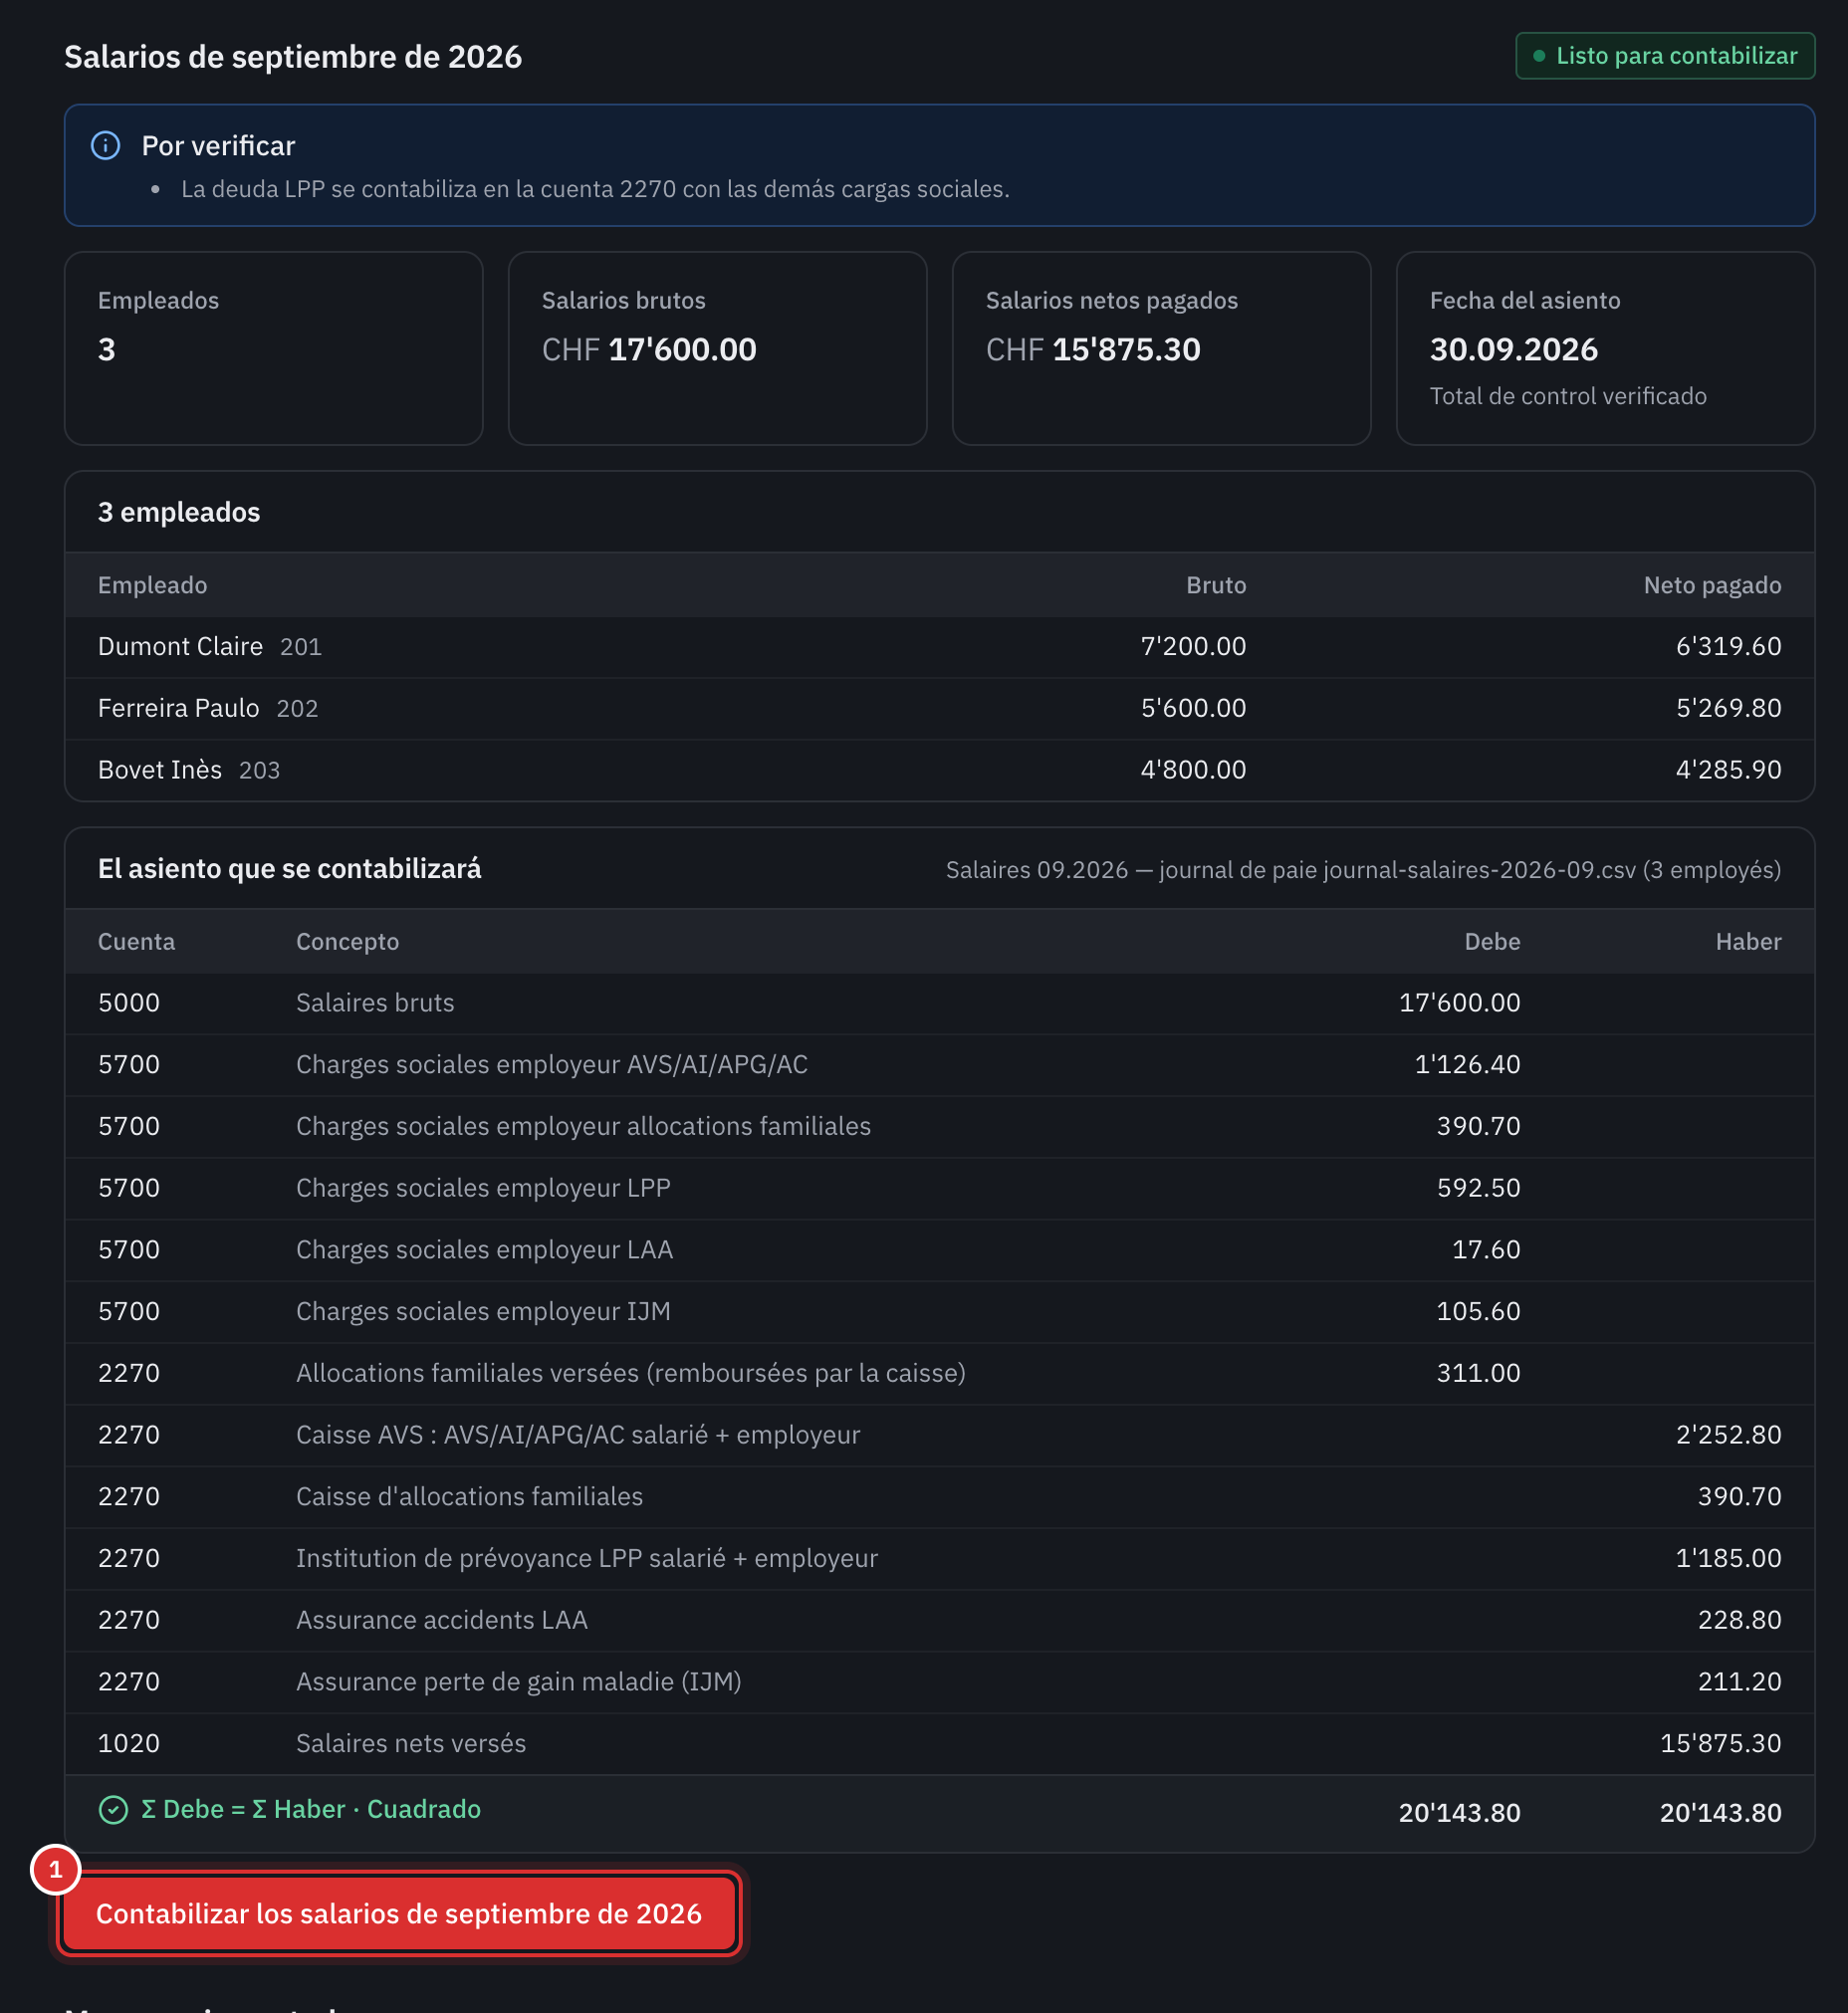Click the Salarios brutos CHF 17'600.00 card
Image resolution: width=1848 pixels, height=2013 pixels.
[x=717, y=348]
